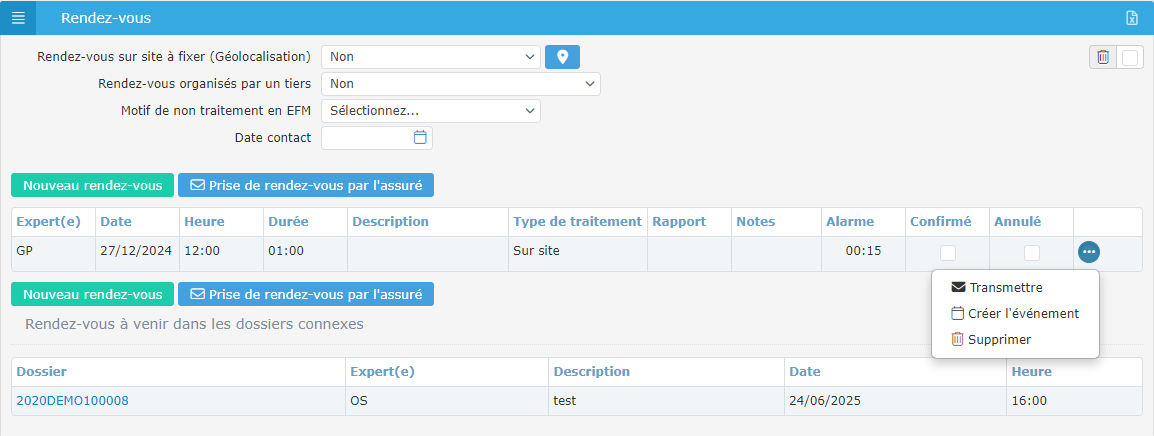Open the calendar picker for Date contact
The height and width of the screenshot is (436, 1154).
[420, 137]
